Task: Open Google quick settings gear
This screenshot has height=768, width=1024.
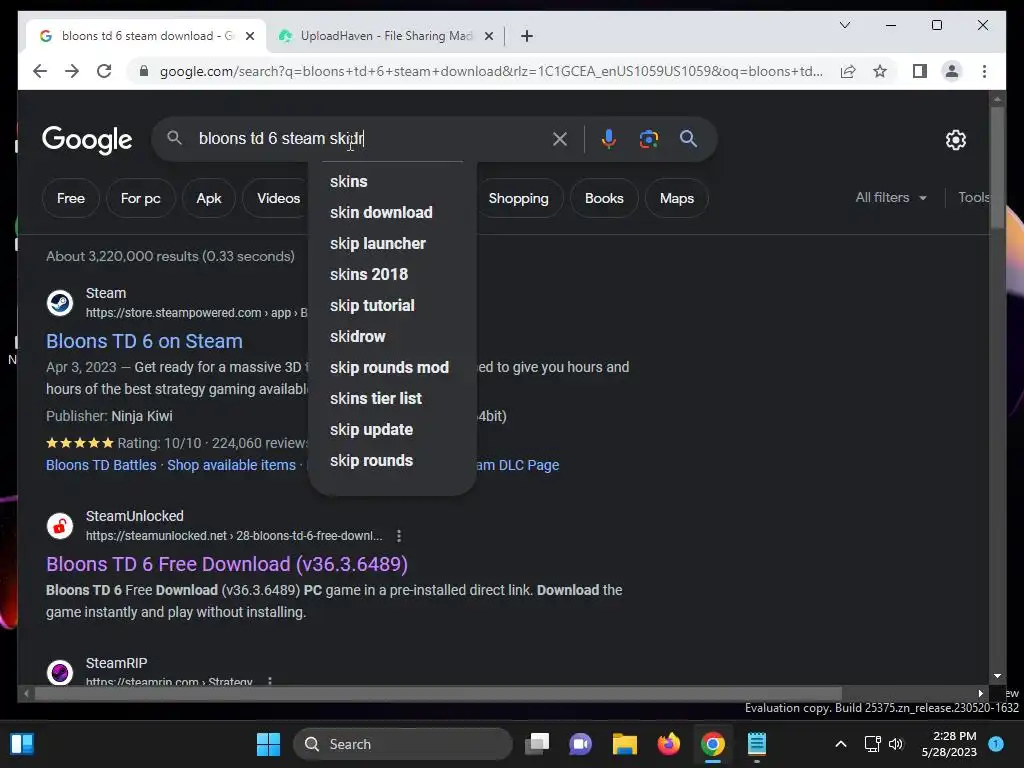Action: coord(955,140)
